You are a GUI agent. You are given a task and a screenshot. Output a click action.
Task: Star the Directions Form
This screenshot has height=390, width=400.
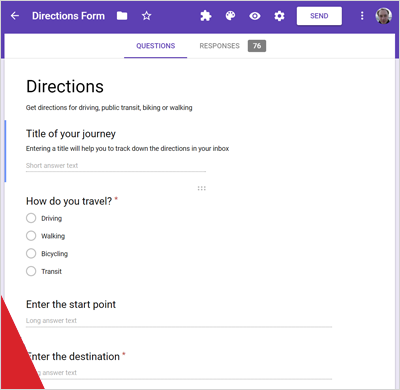point(146,16)
